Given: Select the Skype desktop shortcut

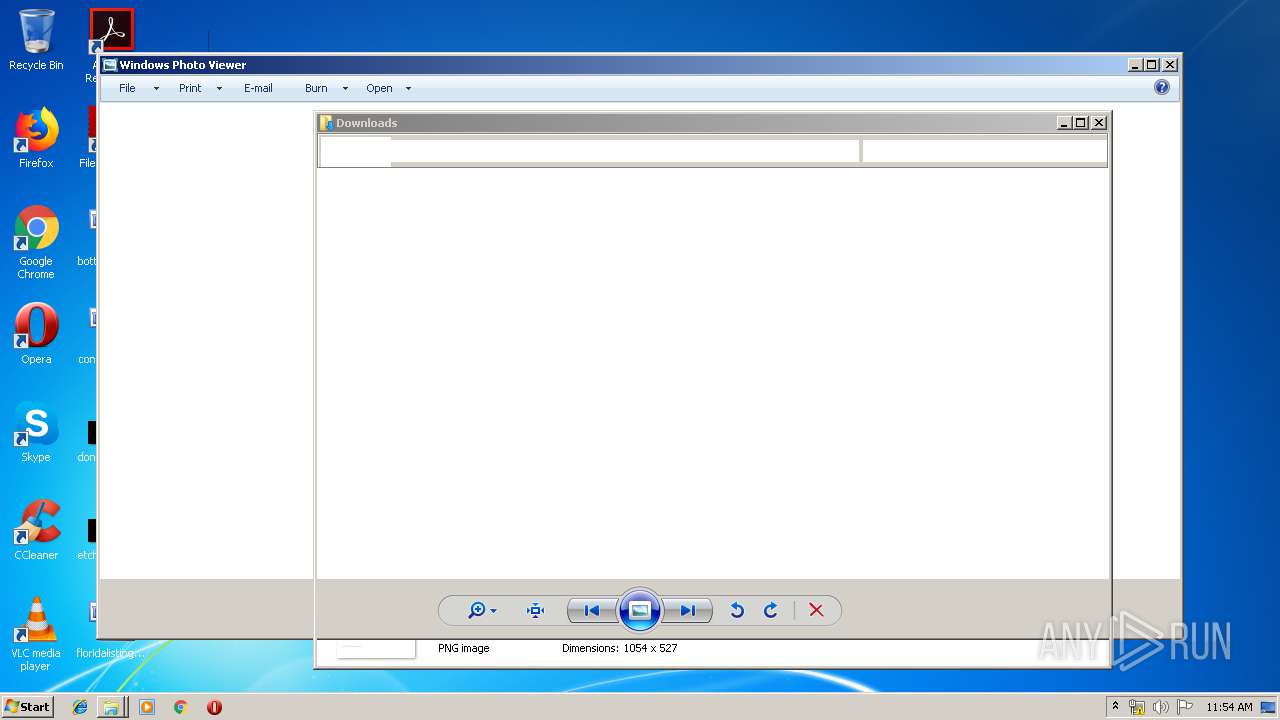Looking at the screenshot, I should click(x=36, y=432).
